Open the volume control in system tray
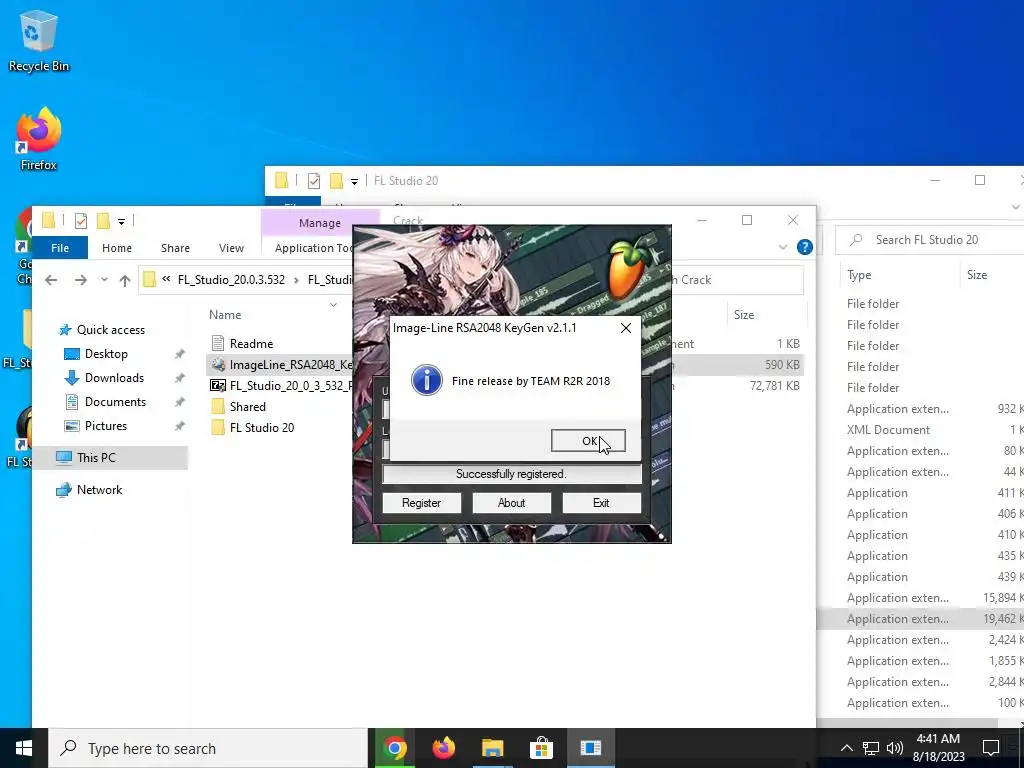Viewport: 1024px width, 768px height. point(895,748)
